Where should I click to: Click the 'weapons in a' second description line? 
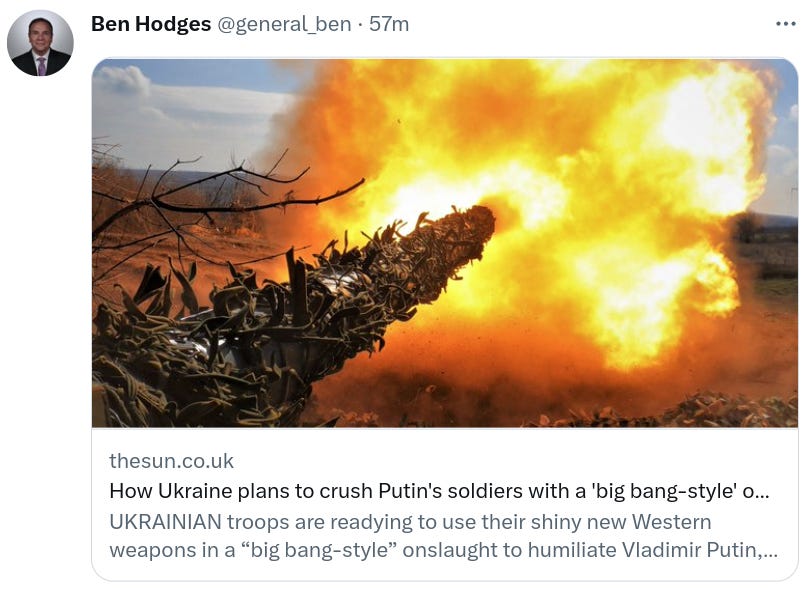pyautogui.click(x=443, y=550)
